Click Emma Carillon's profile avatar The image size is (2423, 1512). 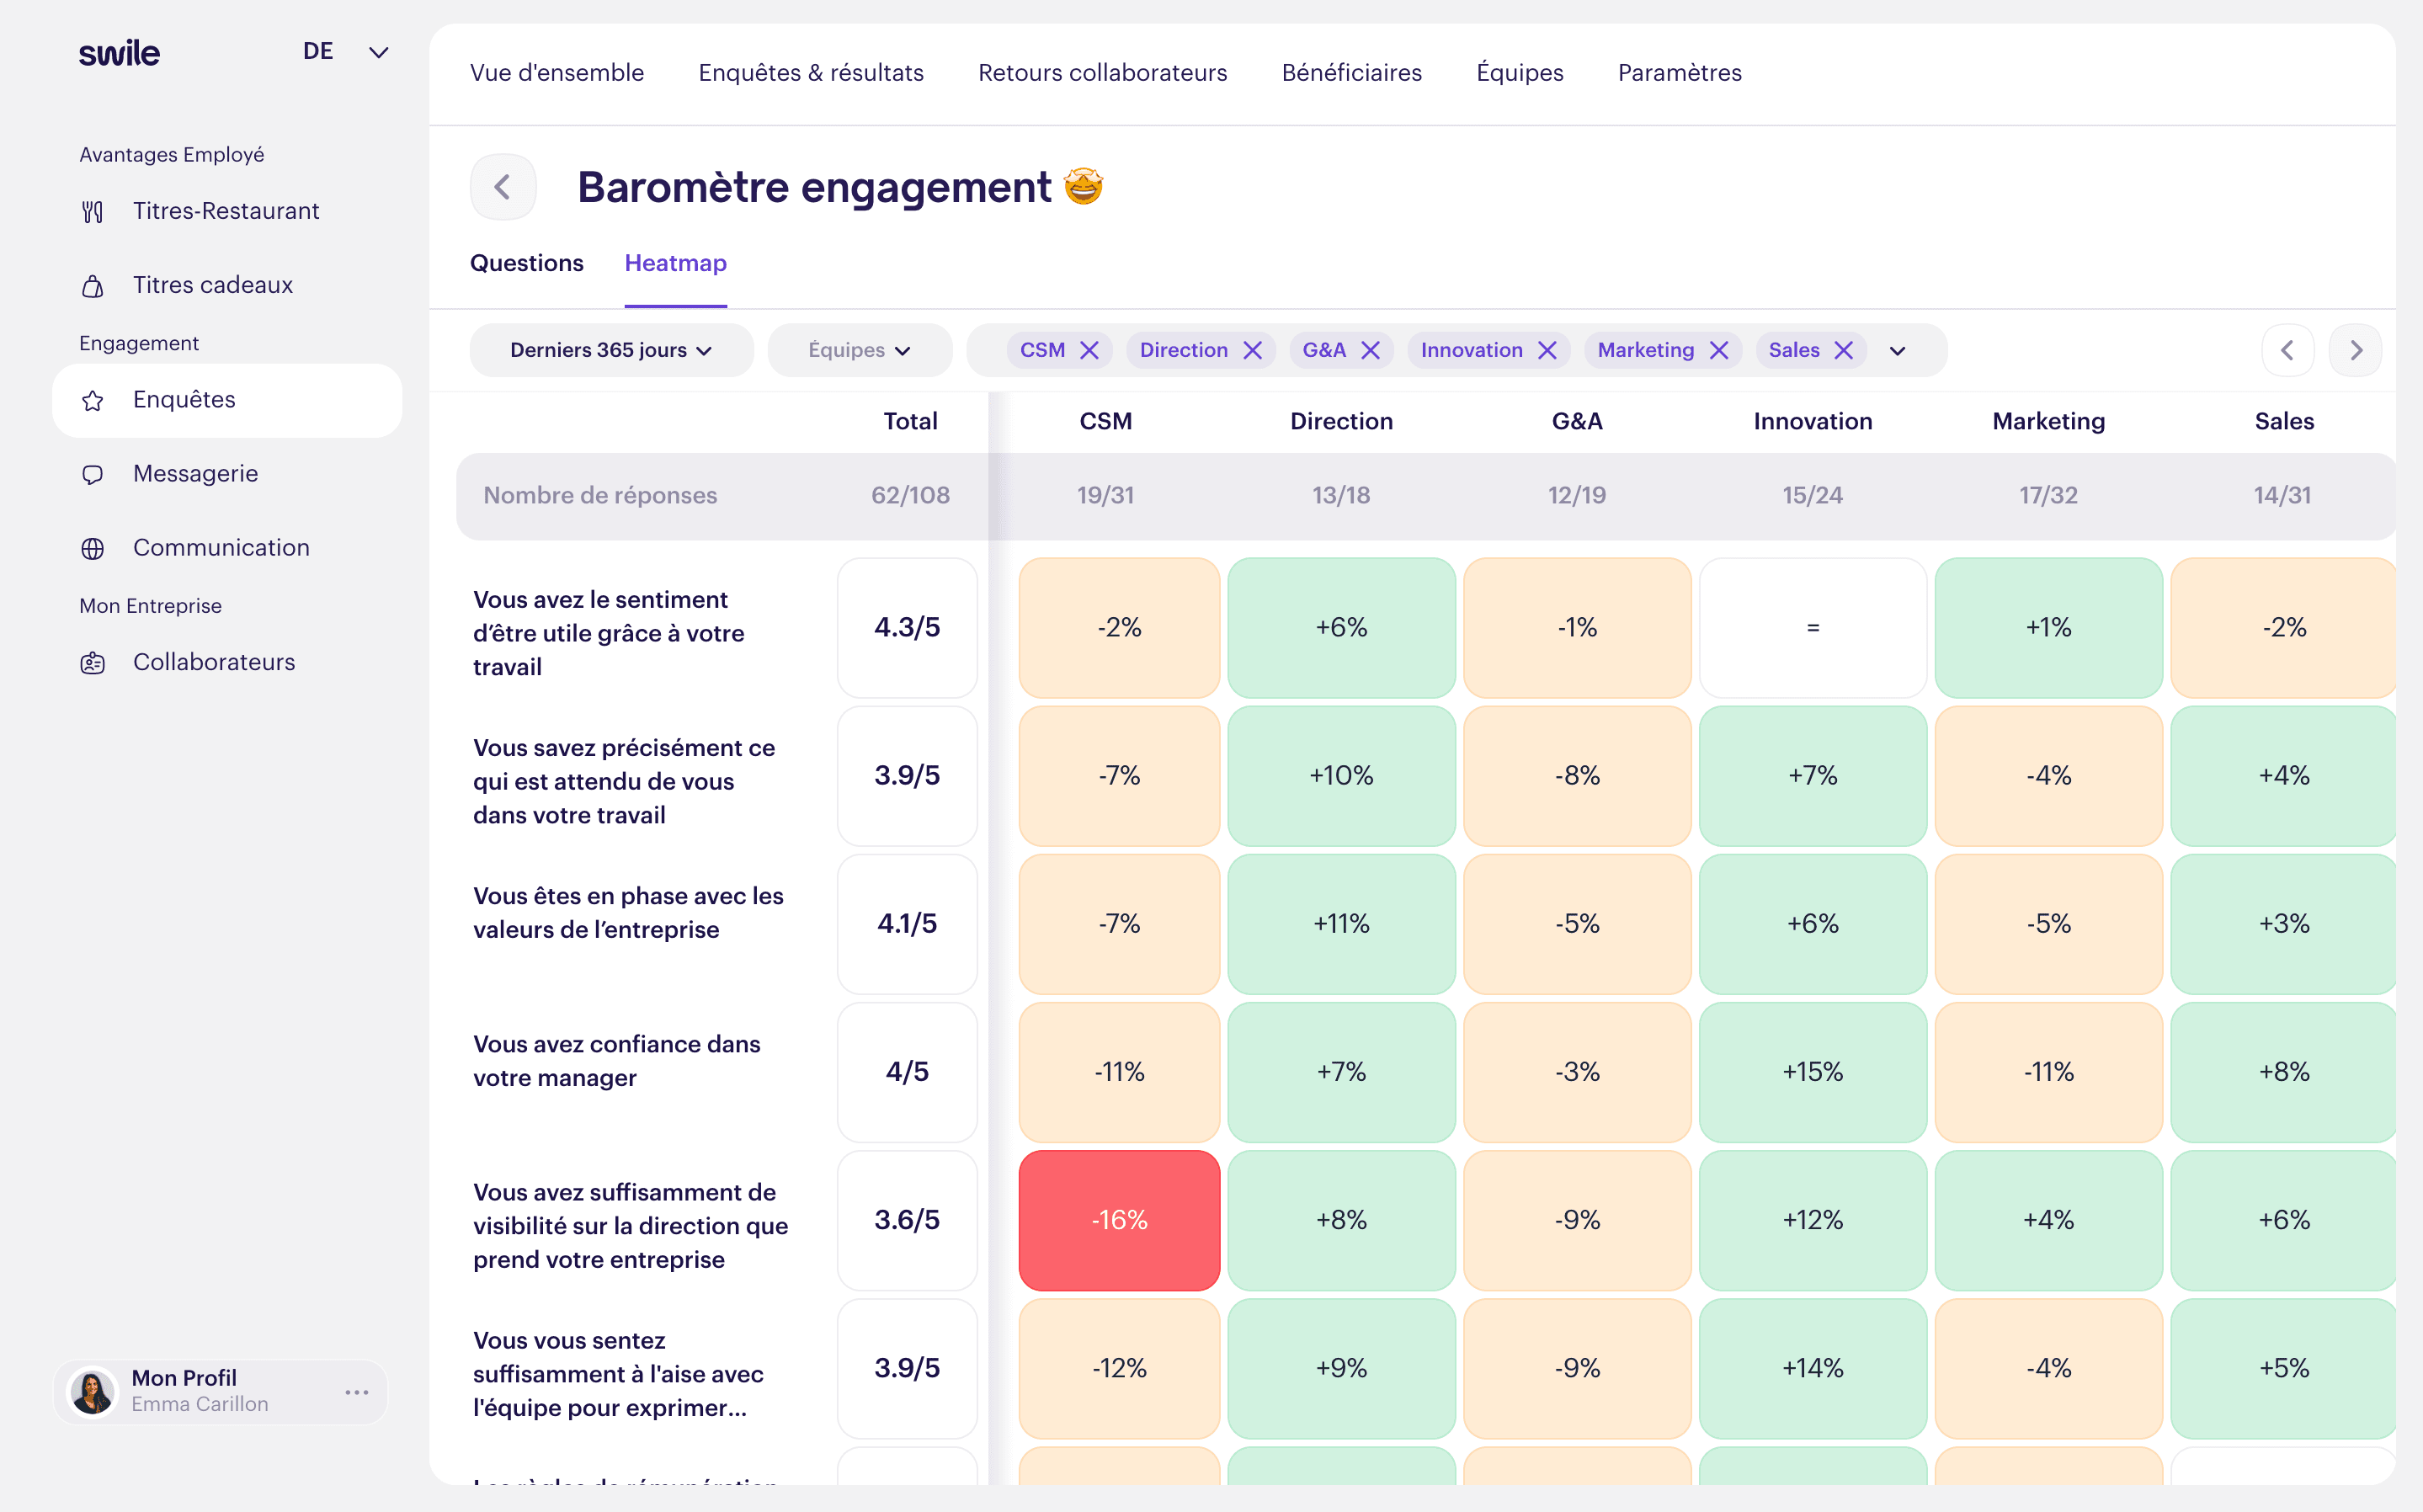pyautogui.click(x=93, y=1392)
